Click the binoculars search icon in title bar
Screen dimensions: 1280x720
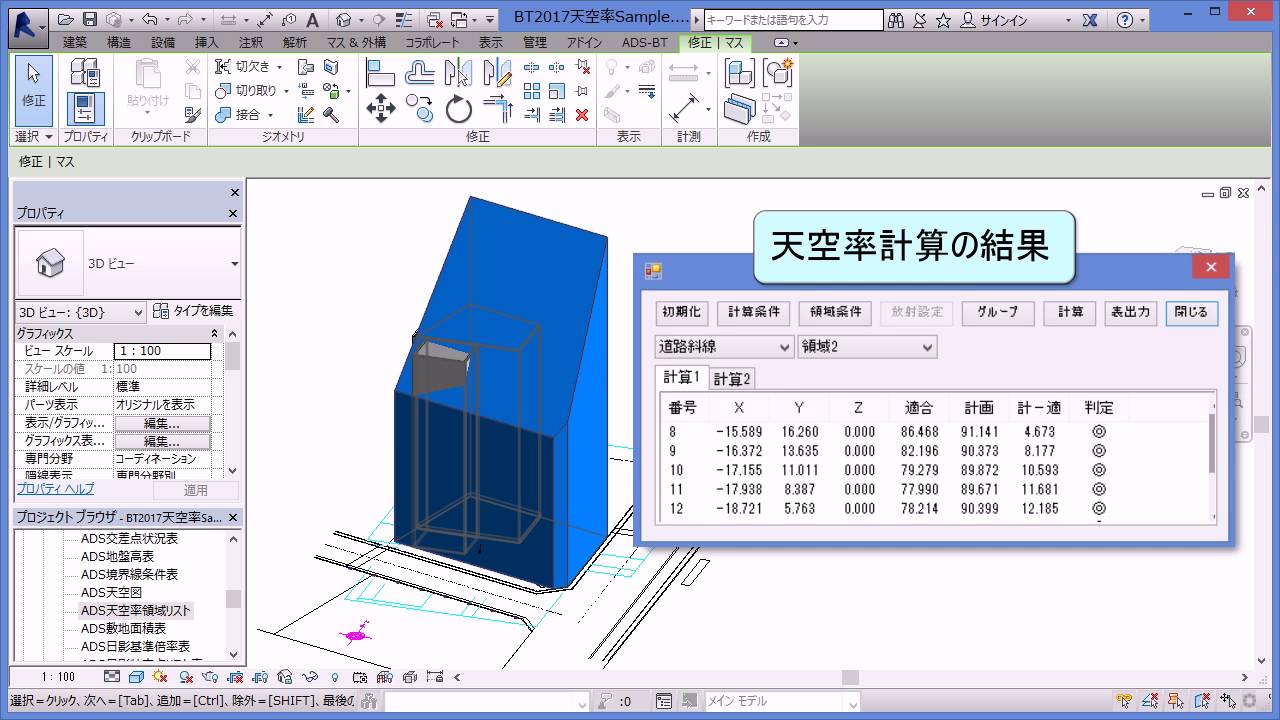tap(896, 20)
